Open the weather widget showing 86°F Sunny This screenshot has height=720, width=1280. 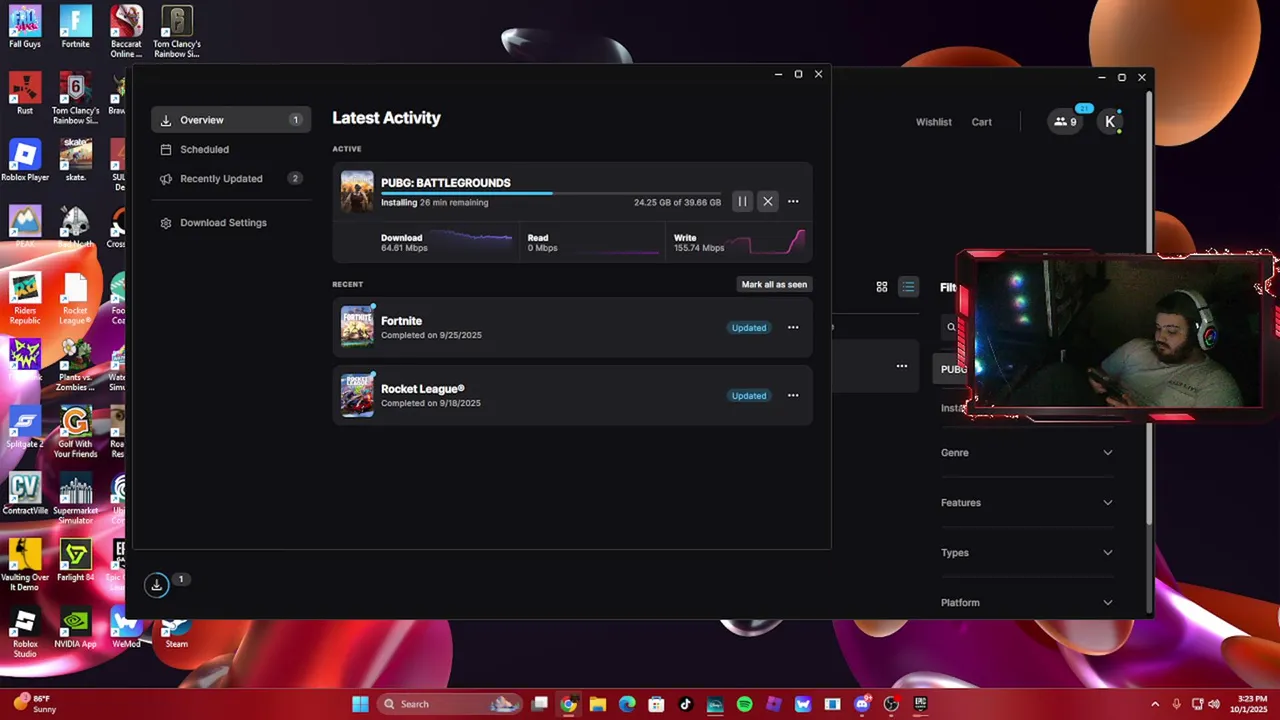36,704
